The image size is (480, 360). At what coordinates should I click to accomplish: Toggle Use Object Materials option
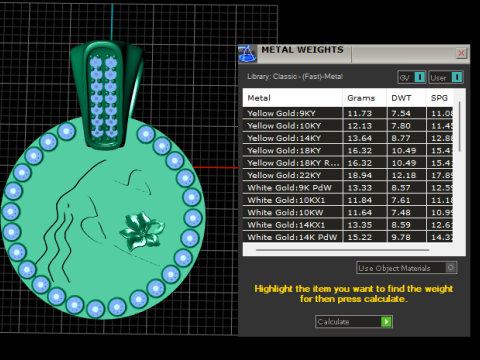[406, 268]
